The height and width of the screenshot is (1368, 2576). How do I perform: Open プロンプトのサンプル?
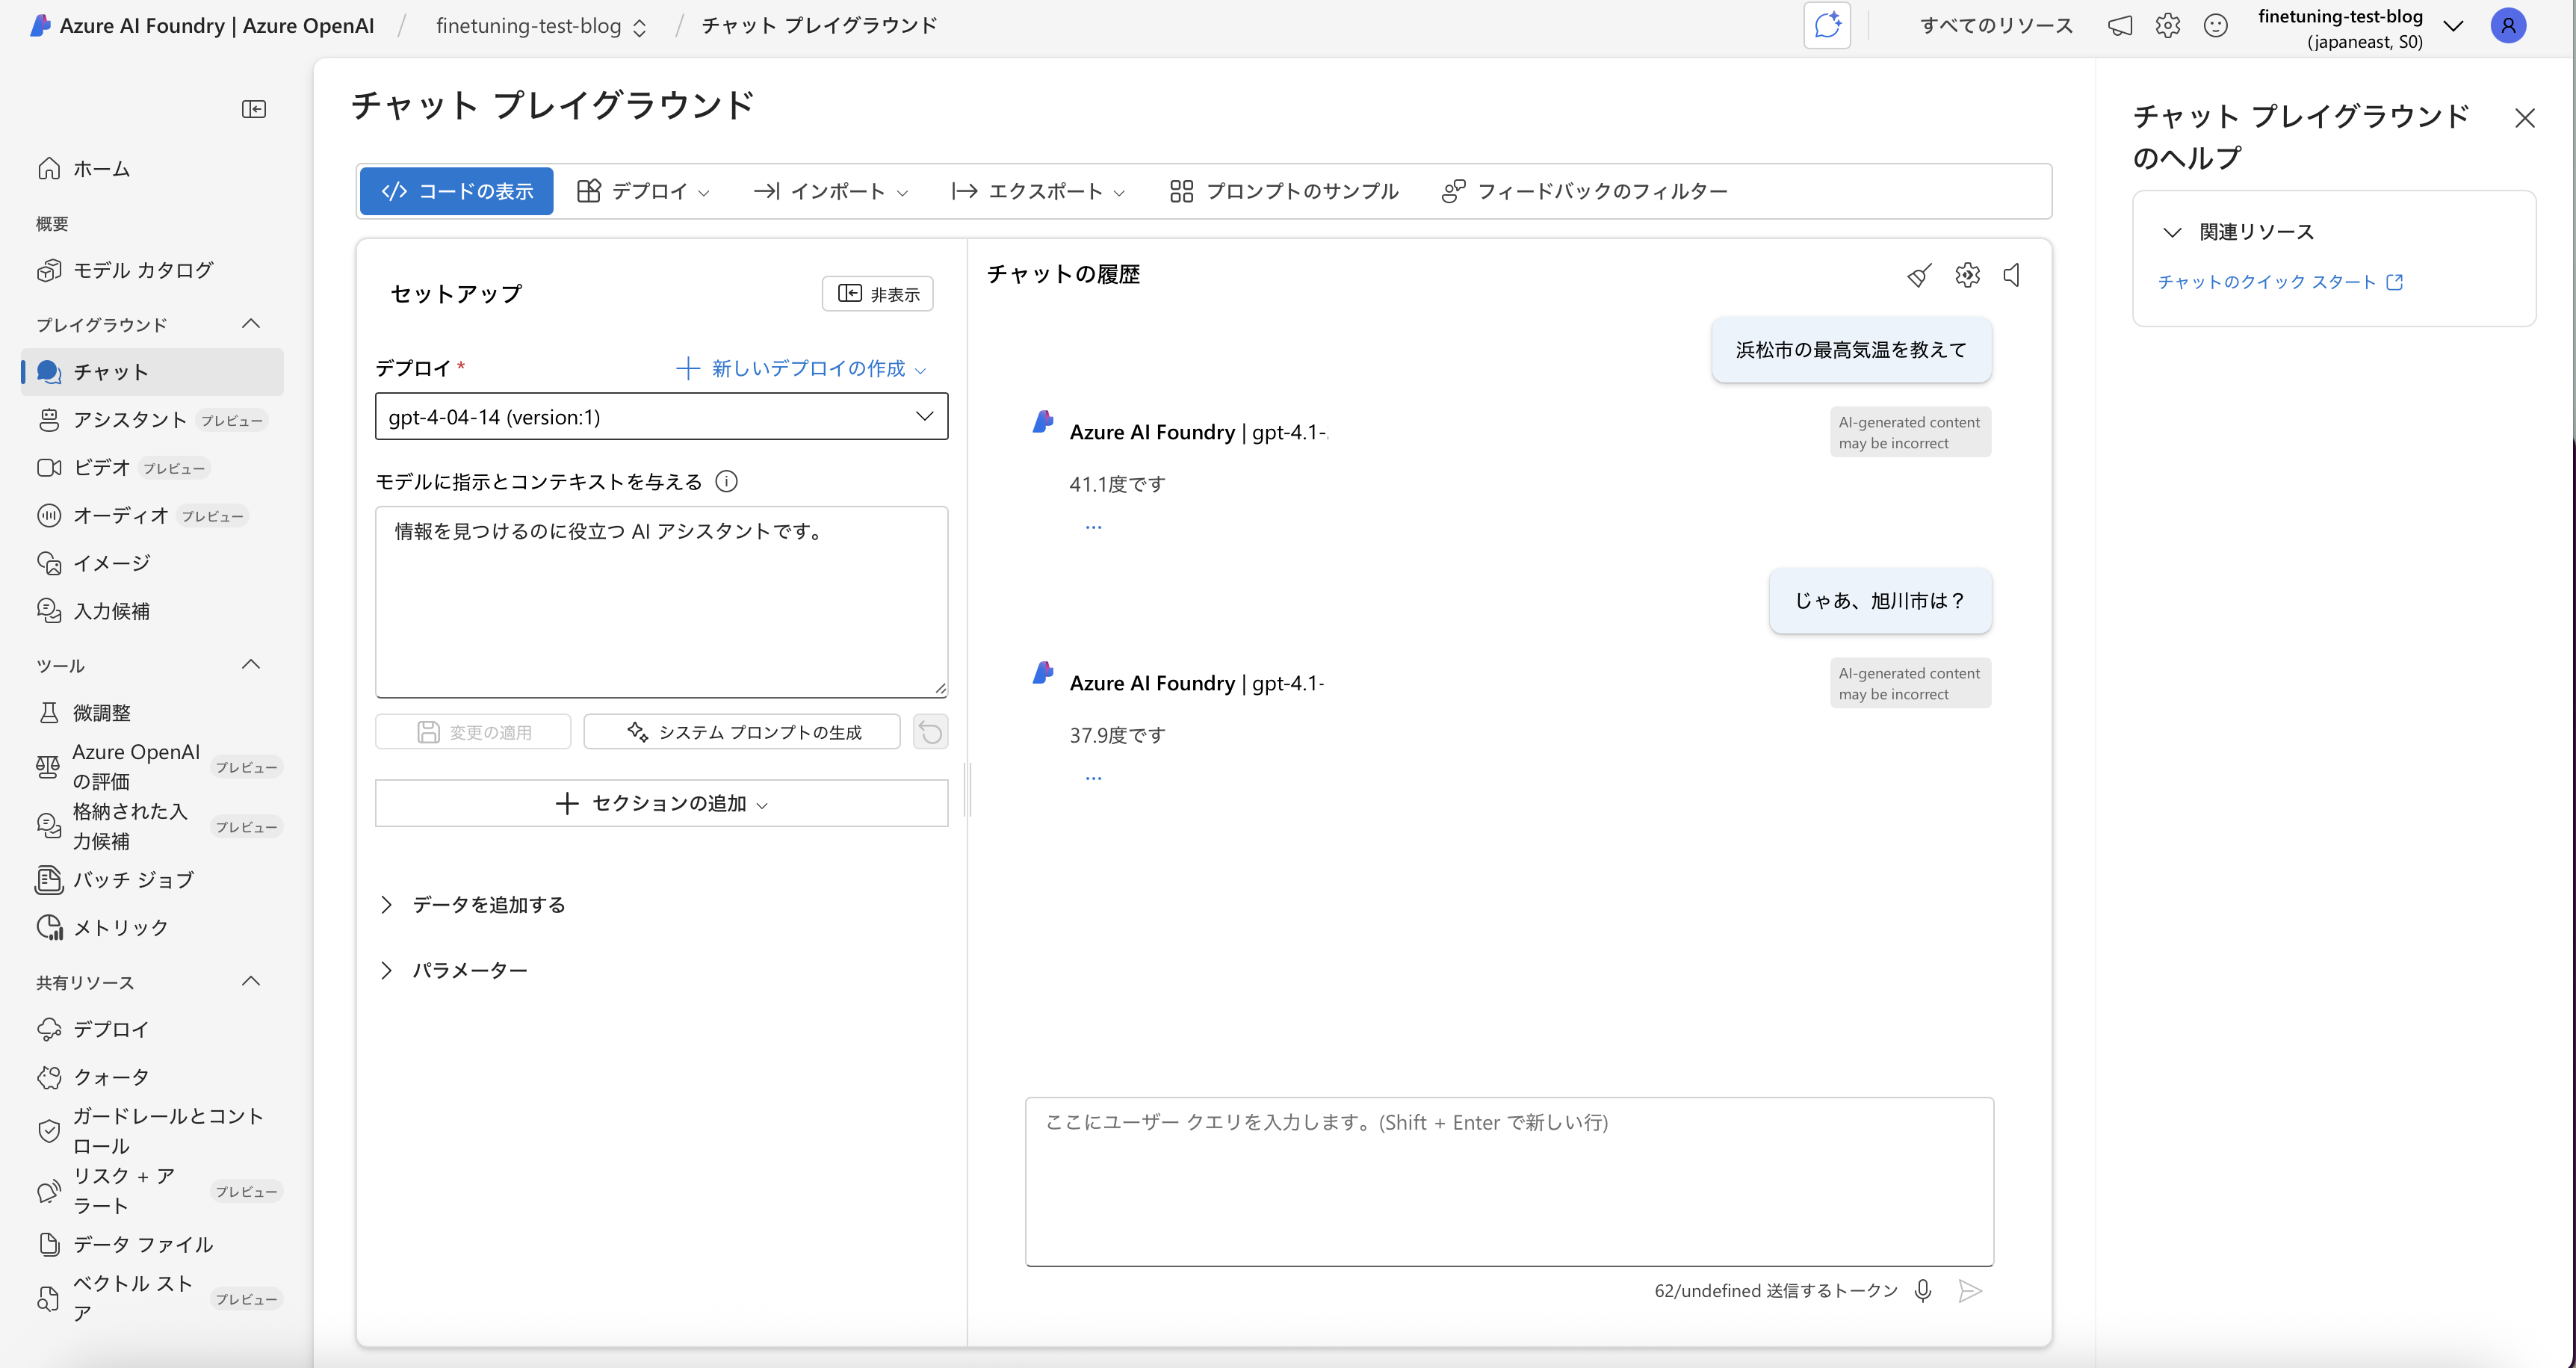tap(1284, 191)
